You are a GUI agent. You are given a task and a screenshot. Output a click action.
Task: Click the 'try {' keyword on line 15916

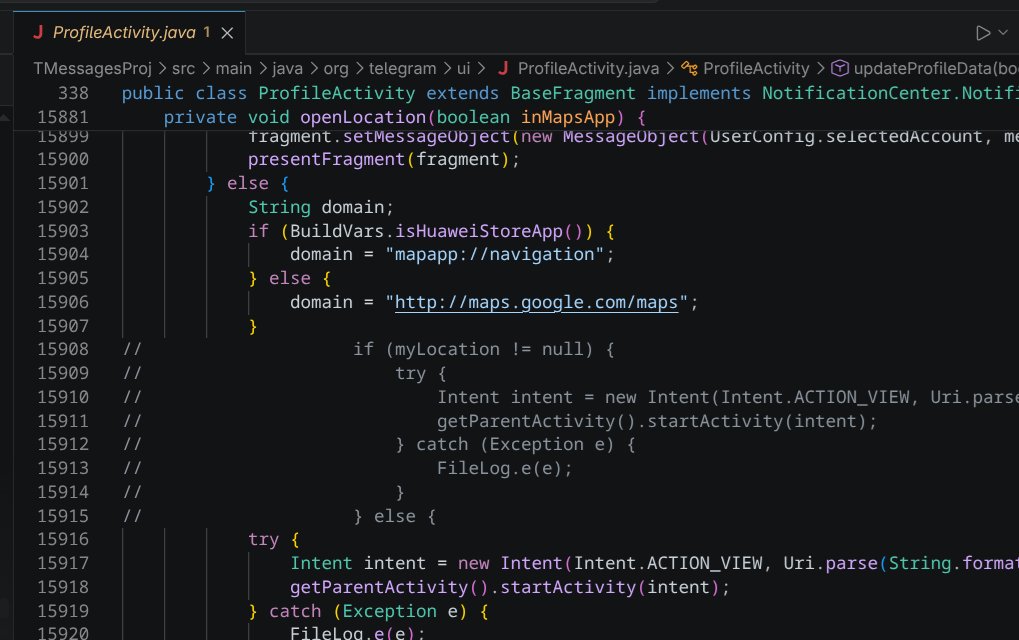273,540
